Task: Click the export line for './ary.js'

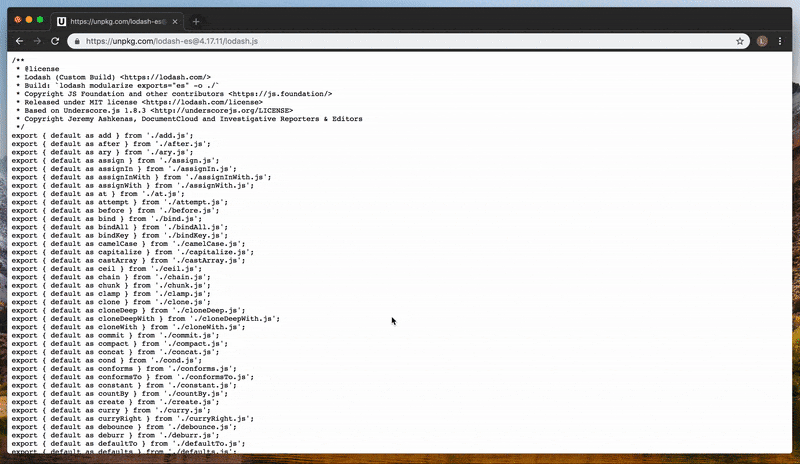Action: click(x=103, y=152)
